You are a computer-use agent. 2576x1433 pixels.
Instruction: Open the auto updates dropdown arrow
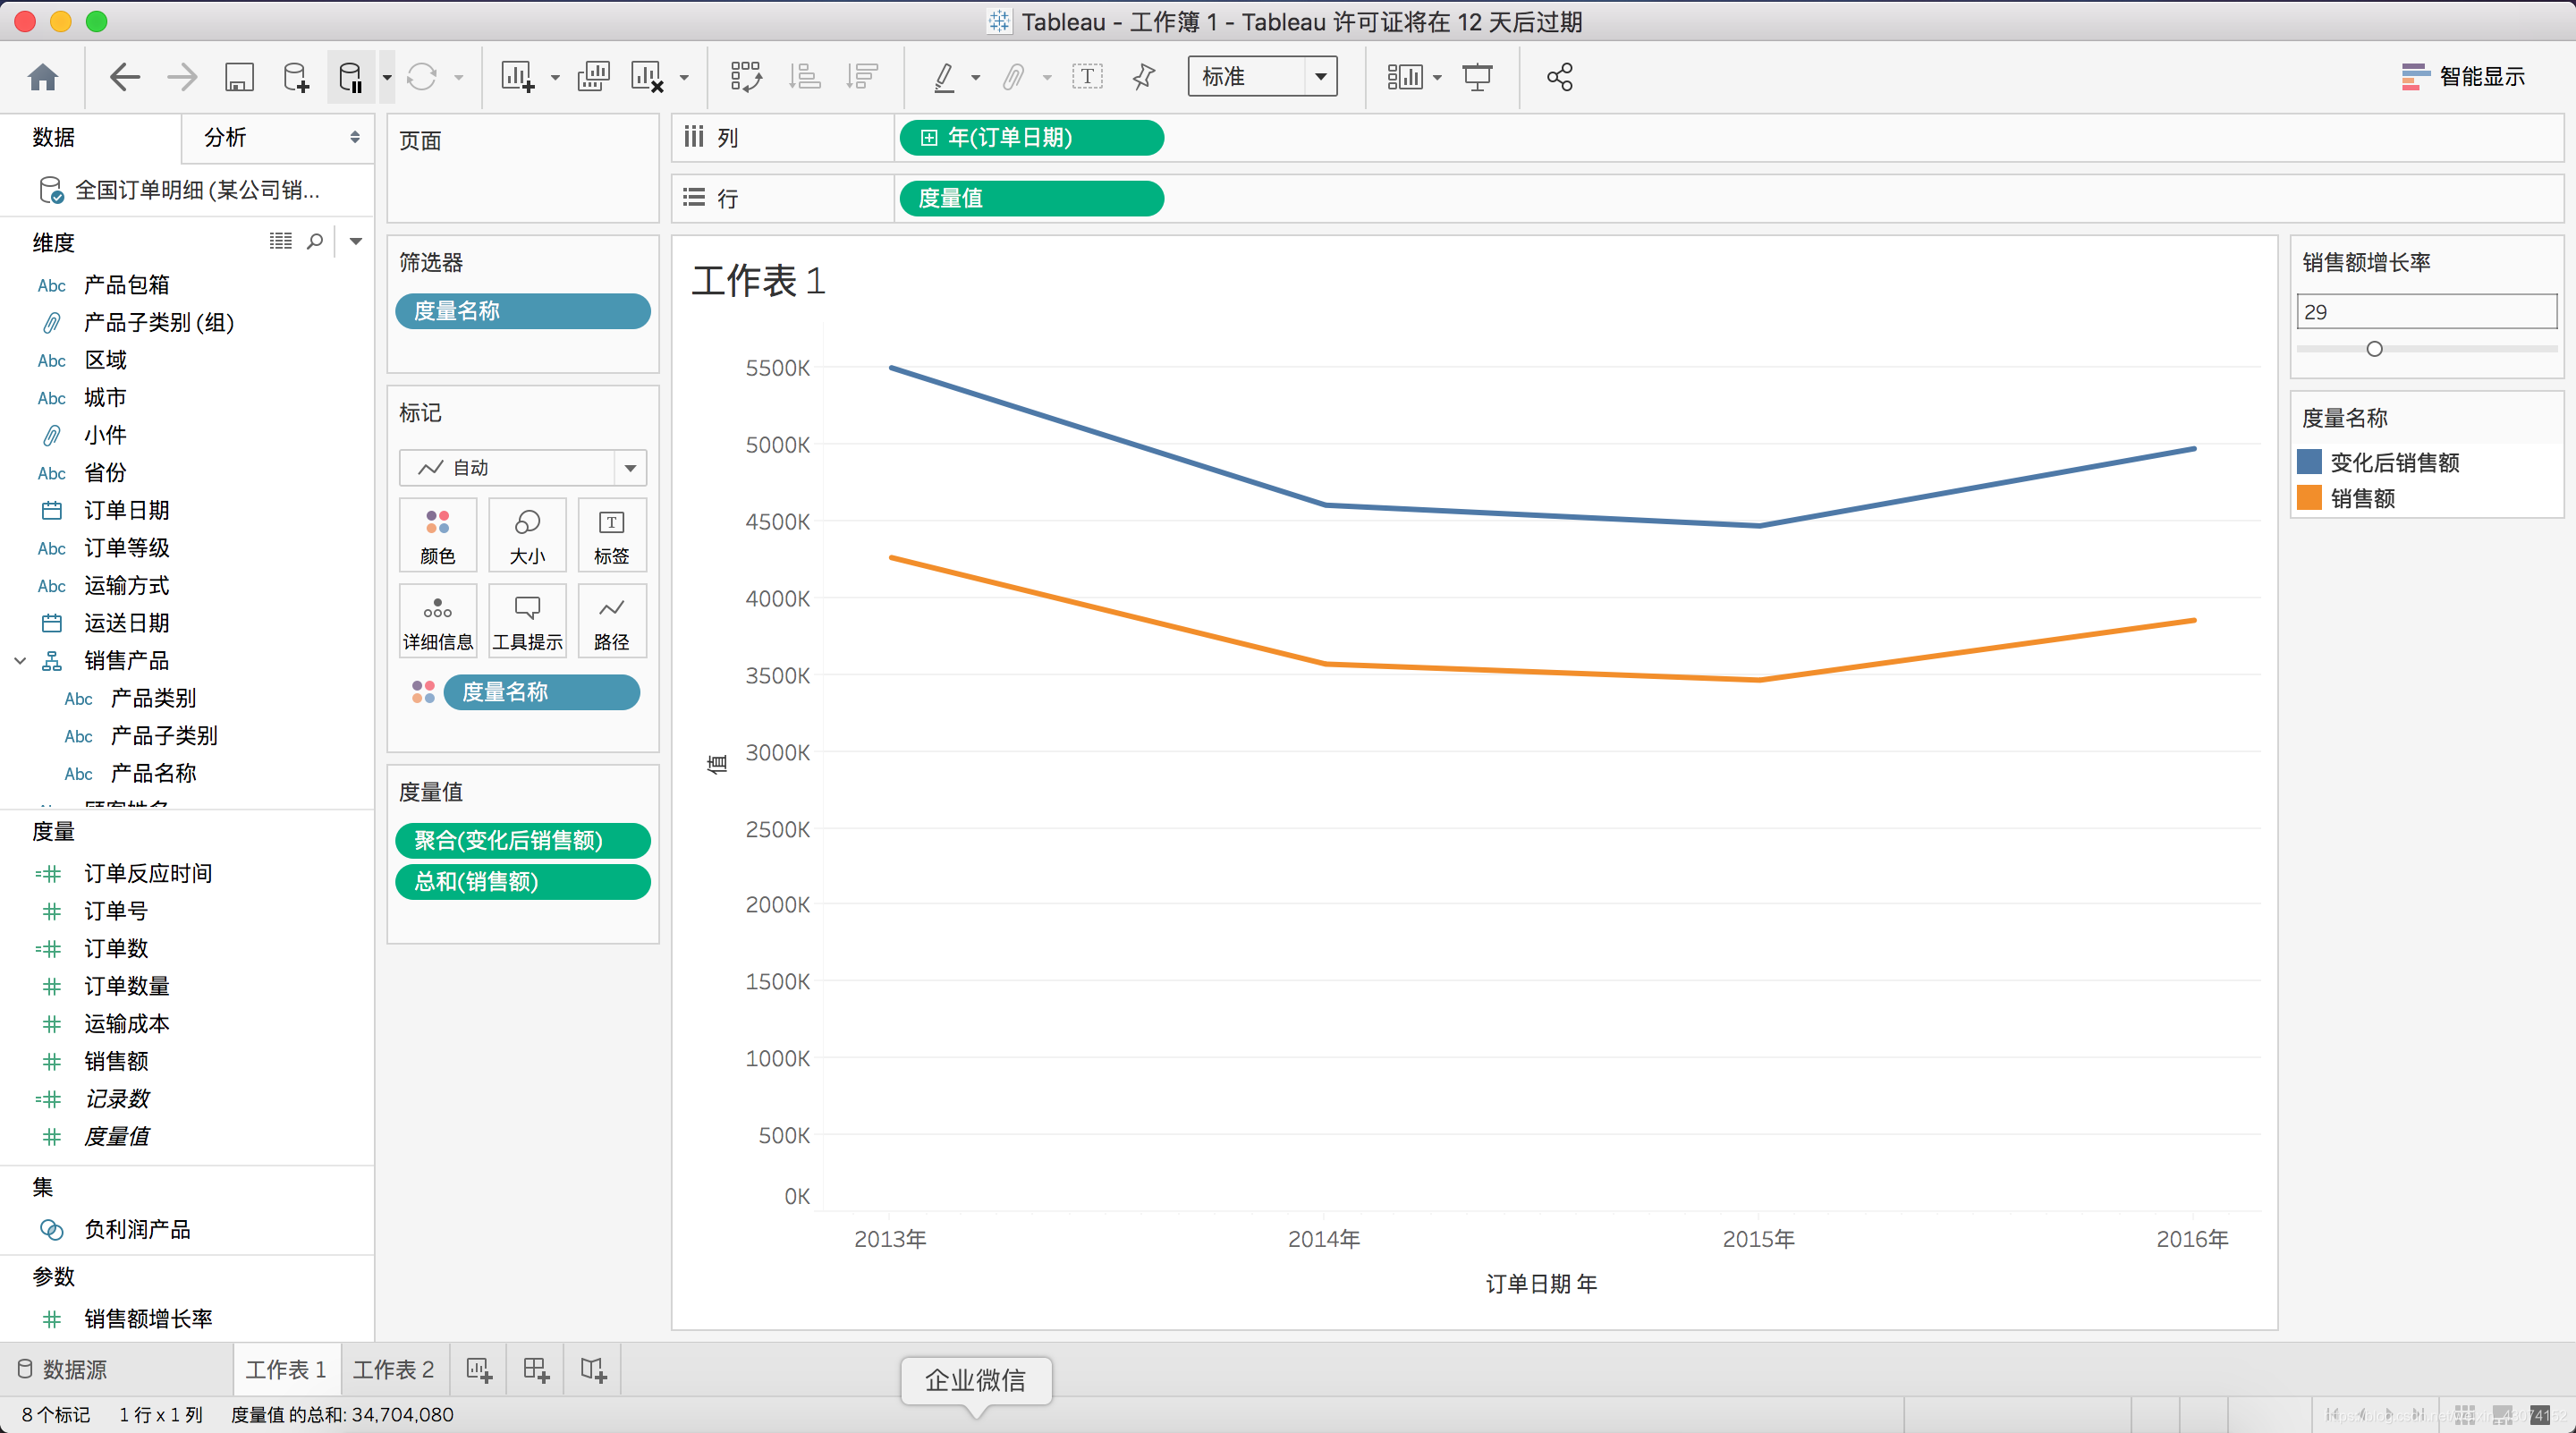[386, 77]
